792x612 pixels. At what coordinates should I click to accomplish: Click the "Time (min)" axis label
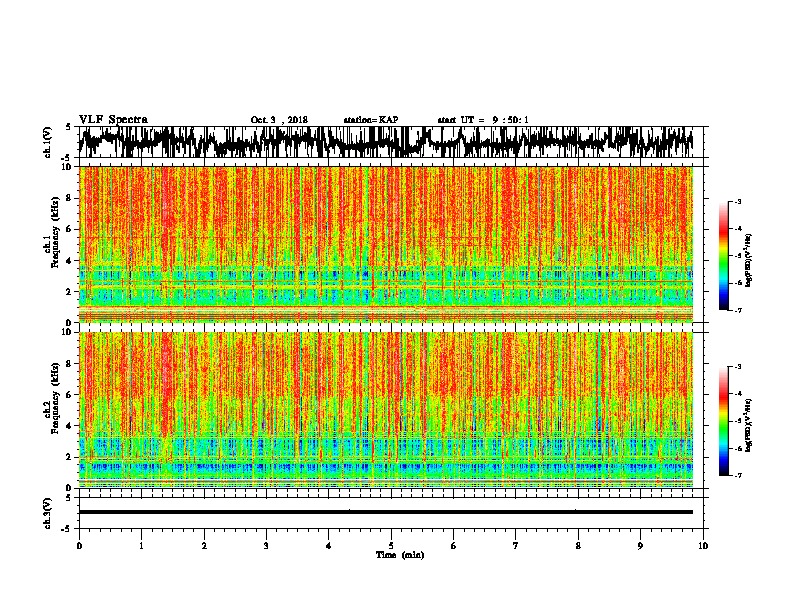click(400, 555)
